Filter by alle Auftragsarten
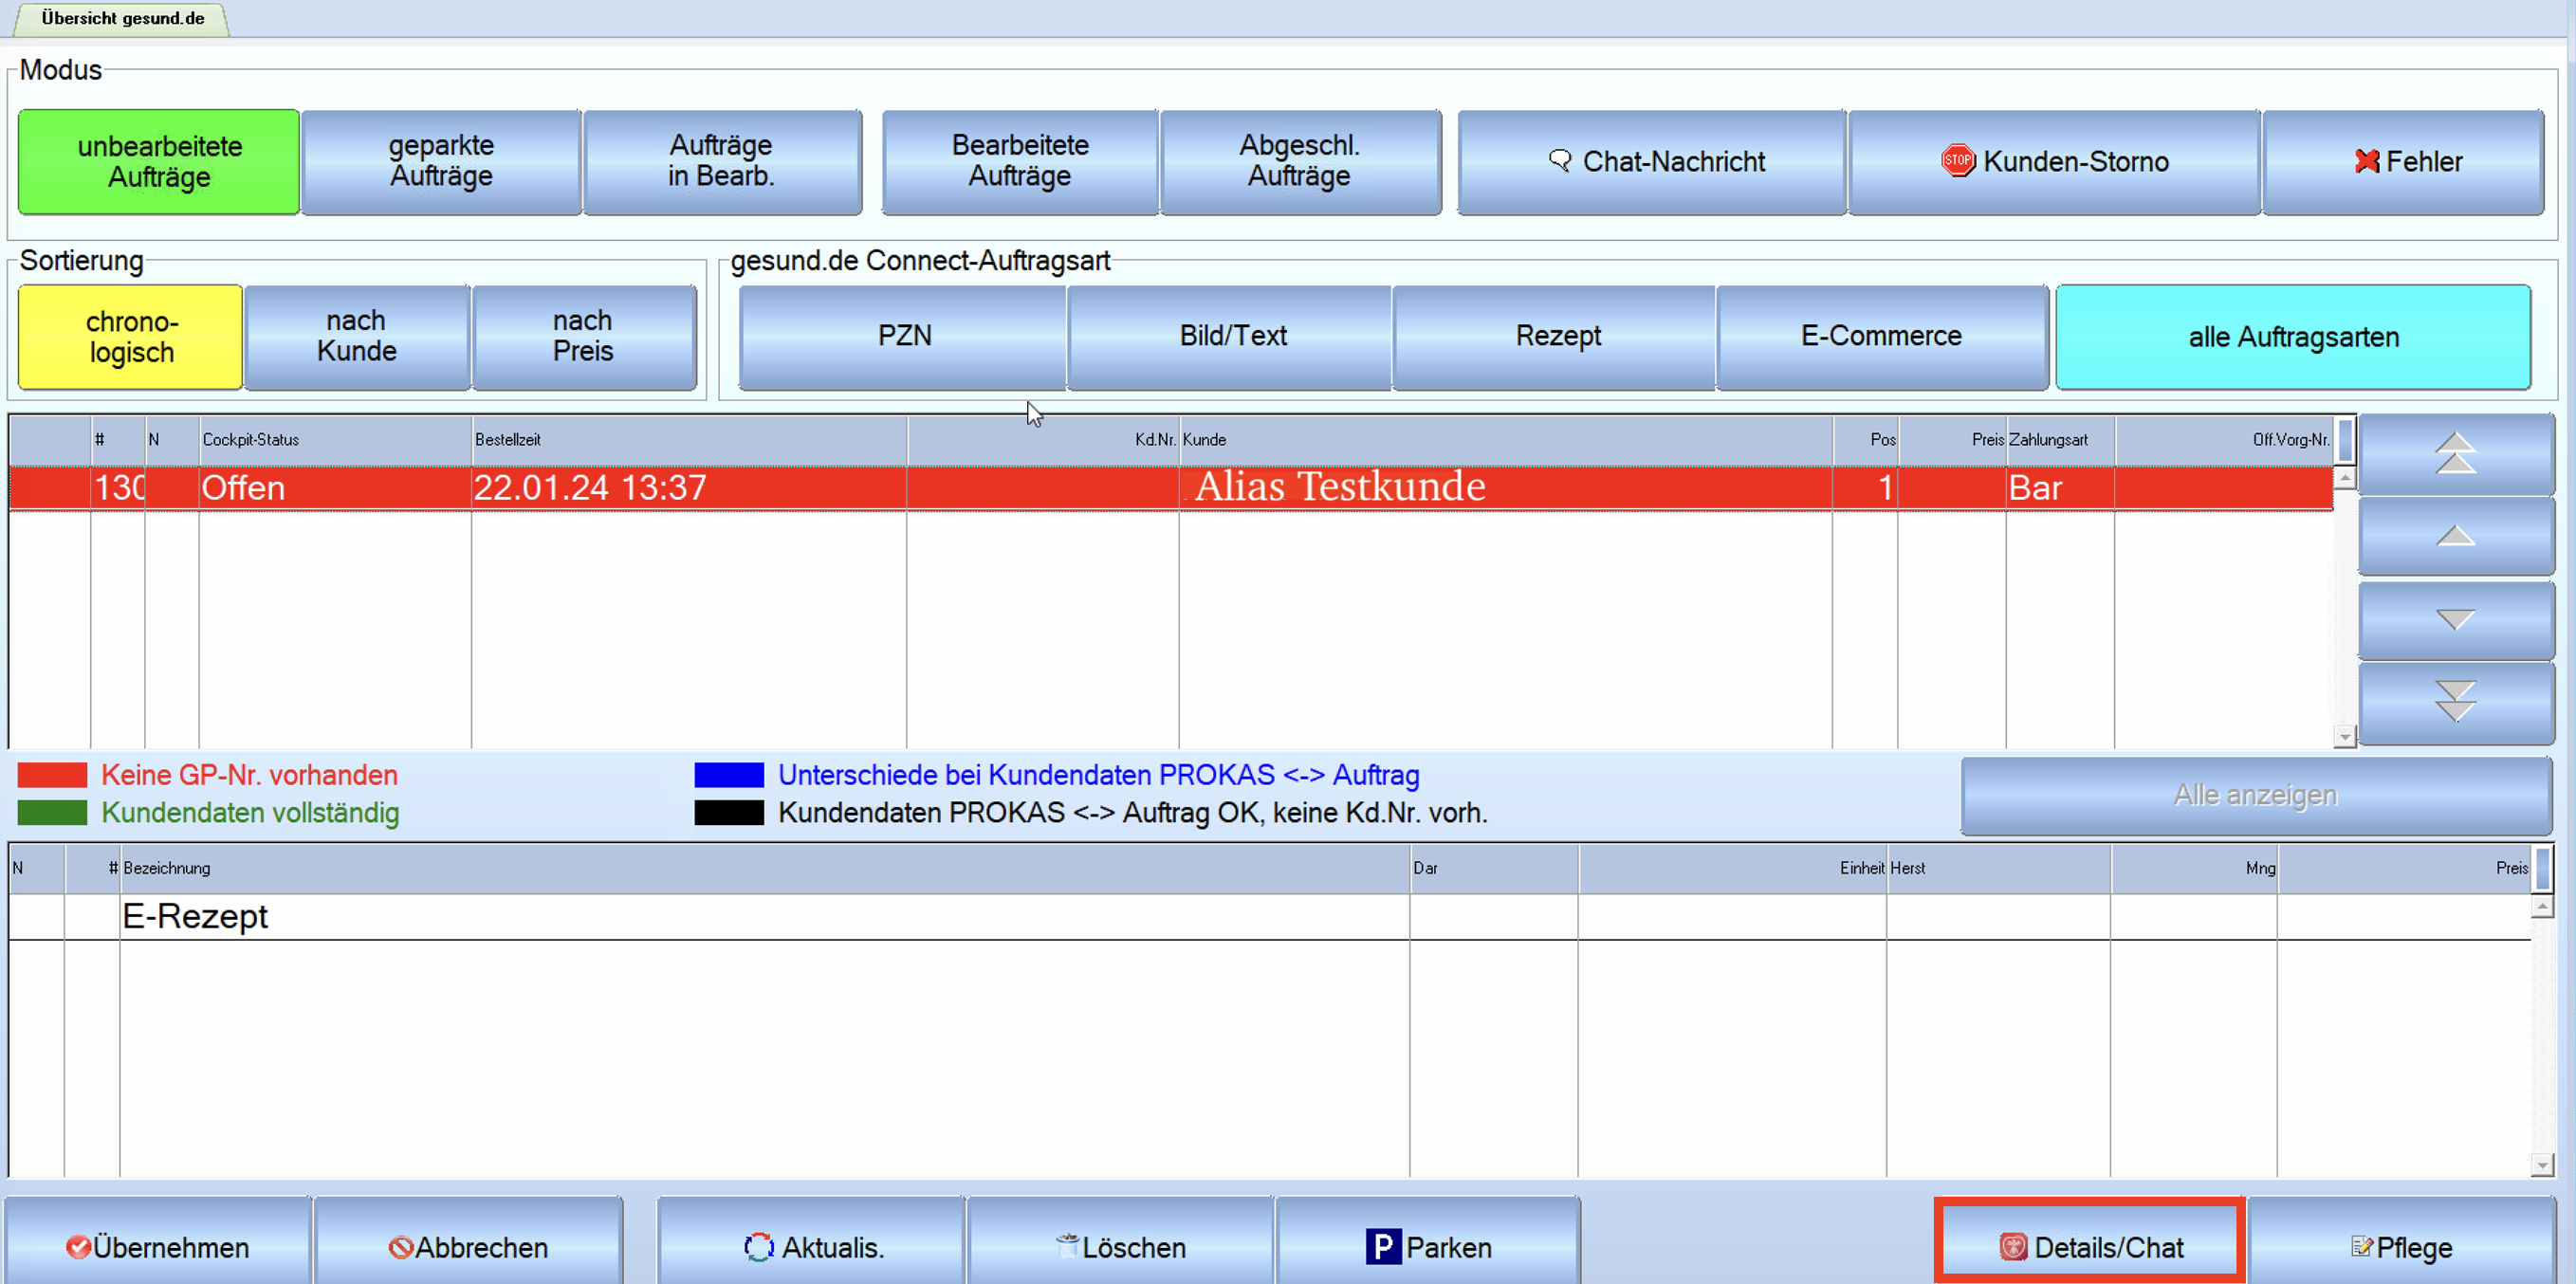Image resolution: width=2576 pixels, height=1284 pixels. (x=2293, y=337)
